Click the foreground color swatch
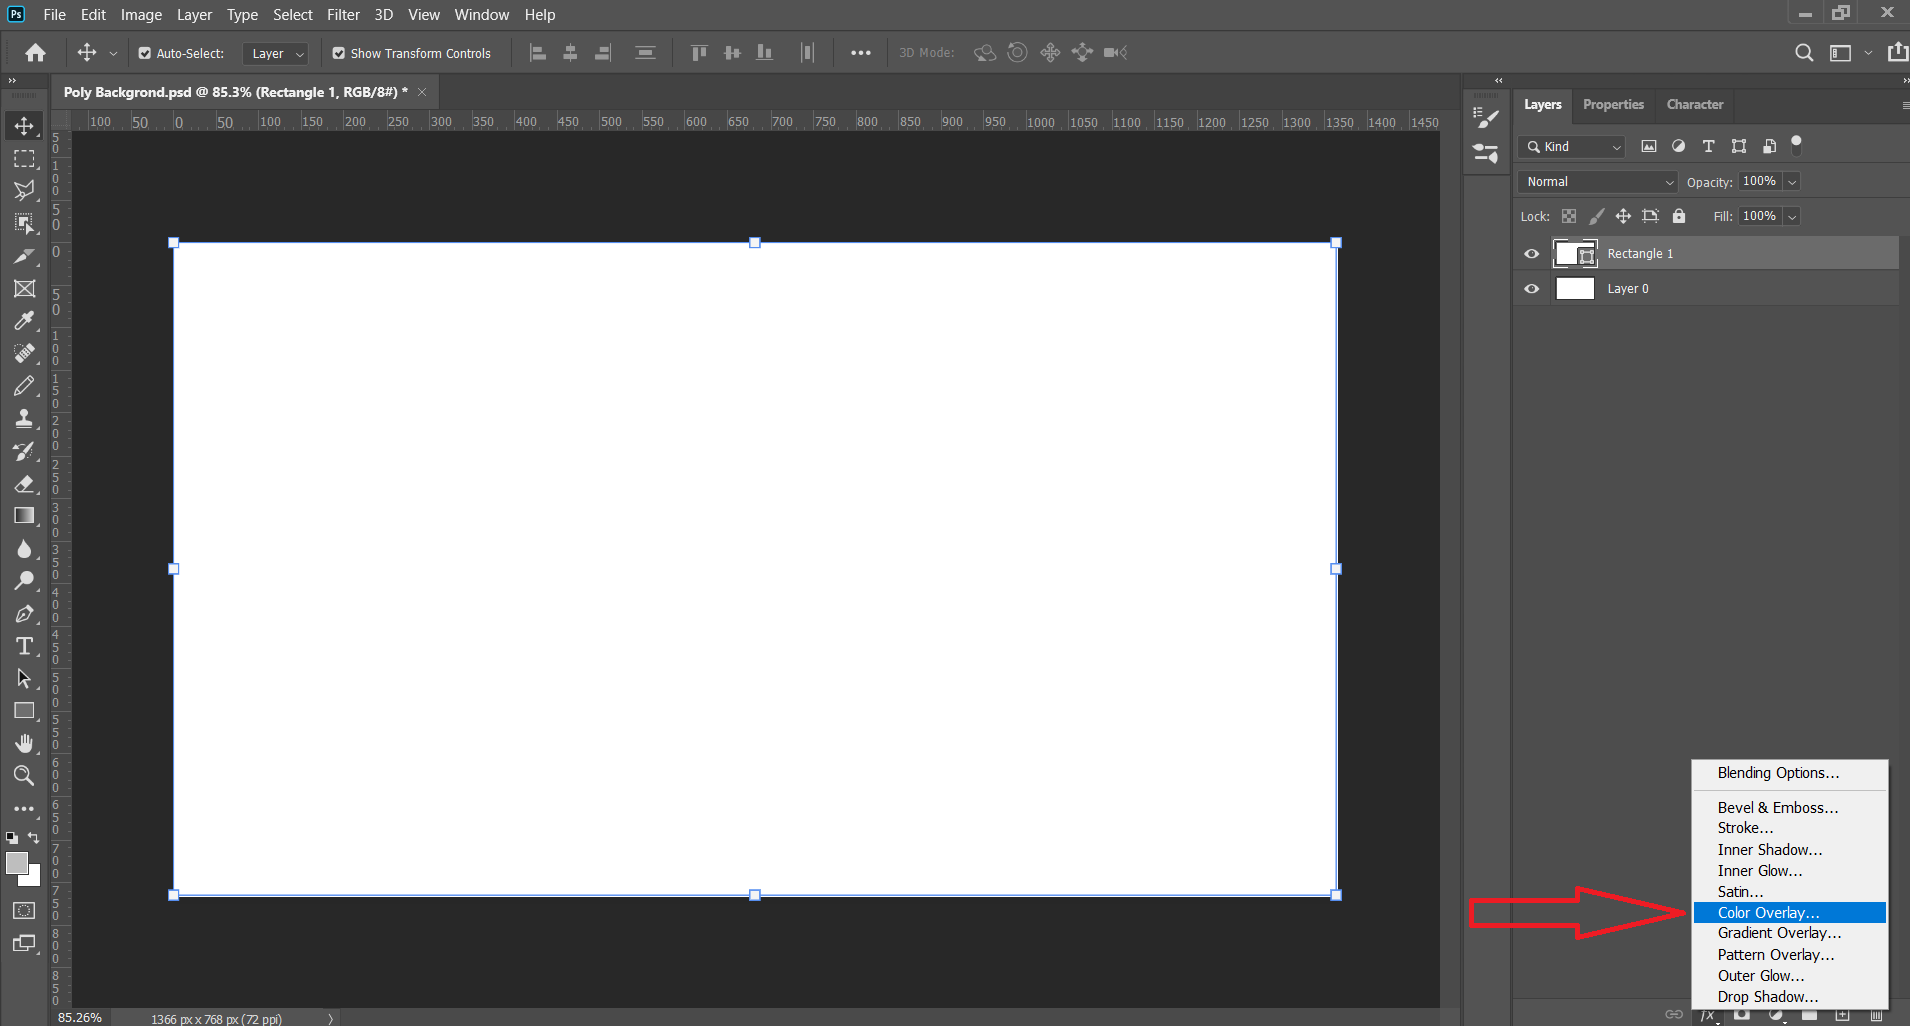The image size is (1910, 1026). 17,863
